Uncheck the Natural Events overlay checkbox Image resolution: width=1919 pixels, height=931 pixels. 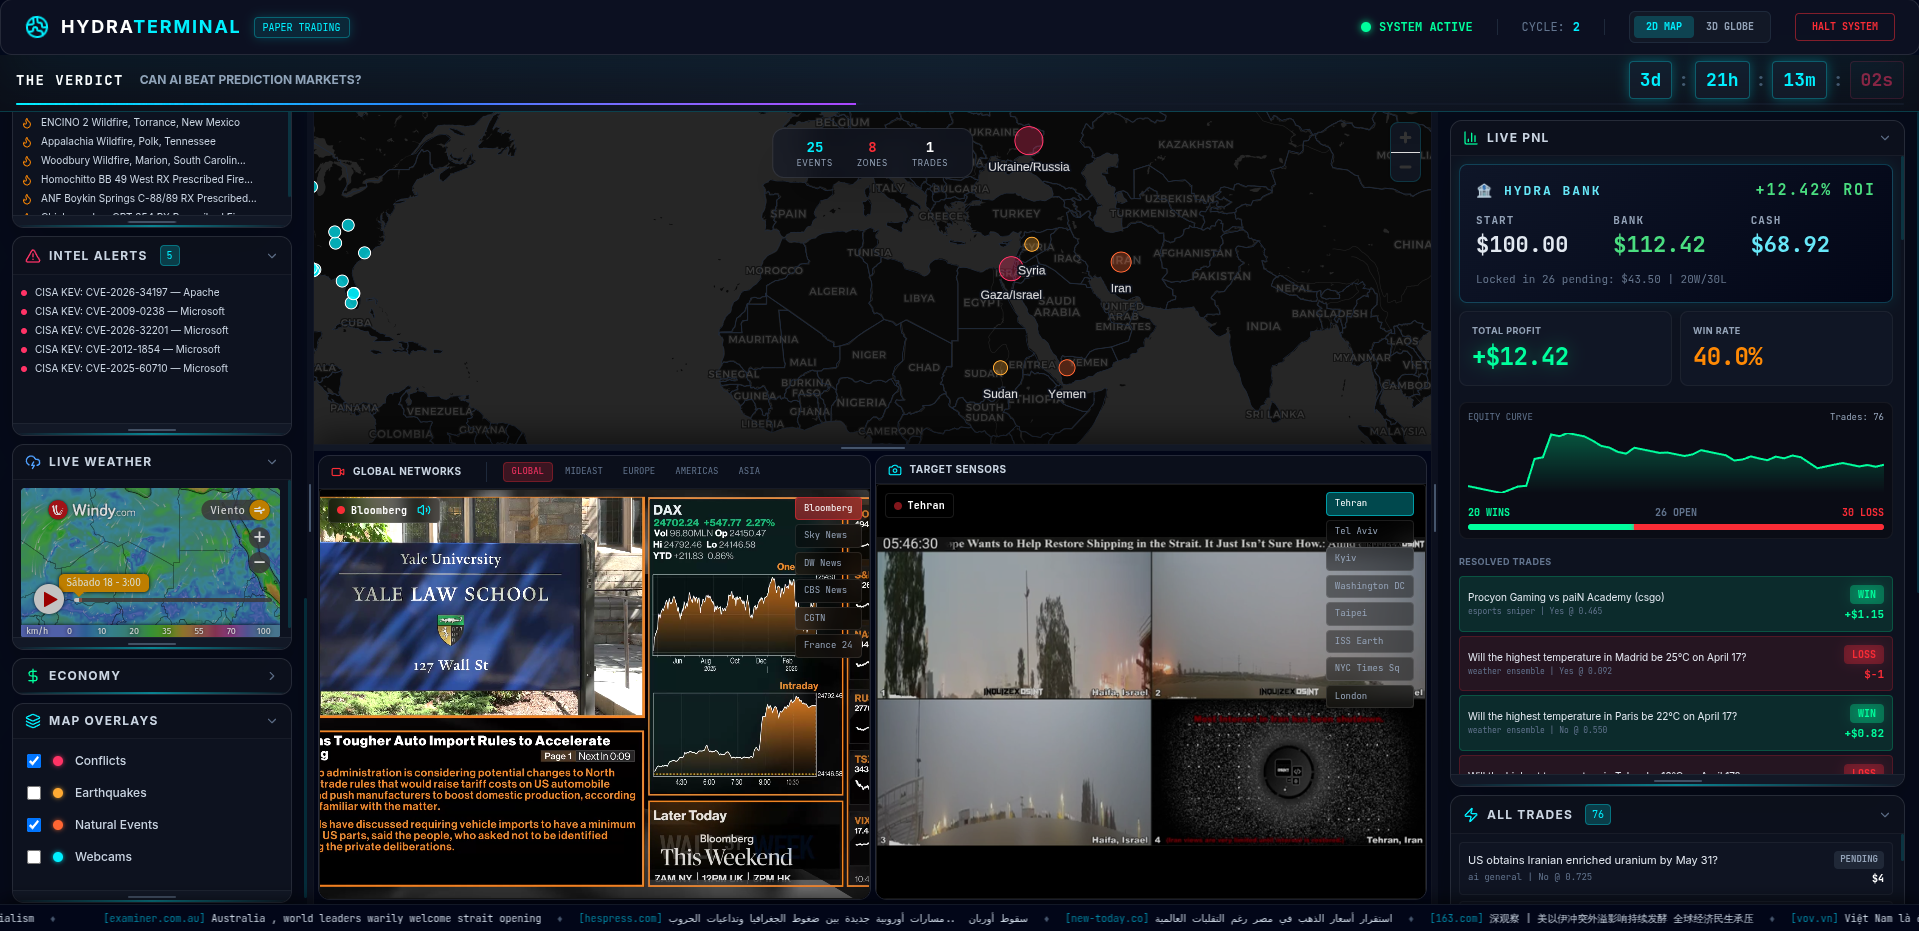click(34, 825)
